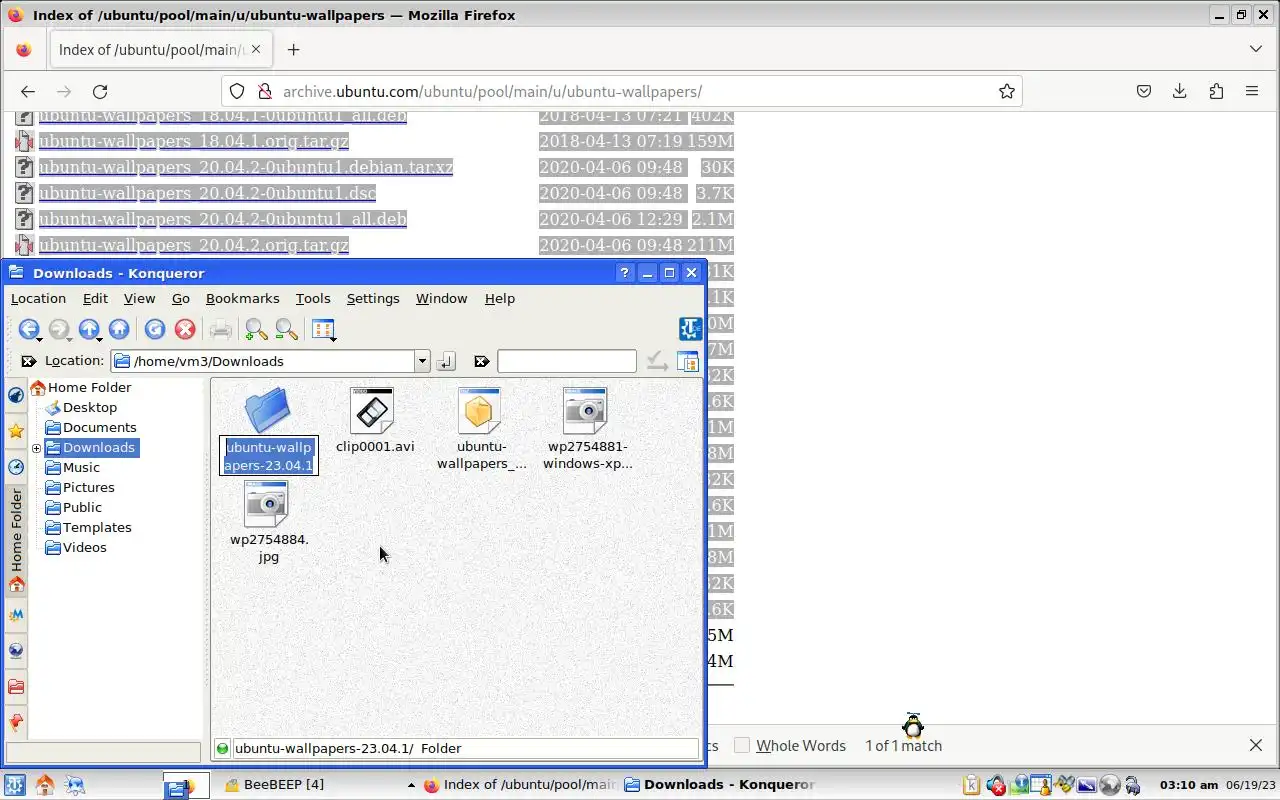This screenshot has height=800, width=1280.
Task: Open the Tools menu in Konqueror
Action: click(313, 298)
